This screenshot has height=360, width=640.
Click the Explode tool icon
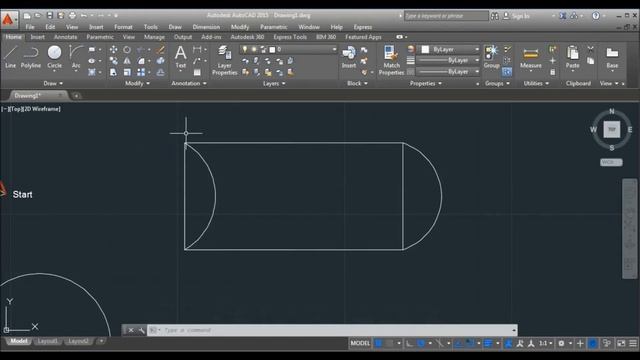160,61
